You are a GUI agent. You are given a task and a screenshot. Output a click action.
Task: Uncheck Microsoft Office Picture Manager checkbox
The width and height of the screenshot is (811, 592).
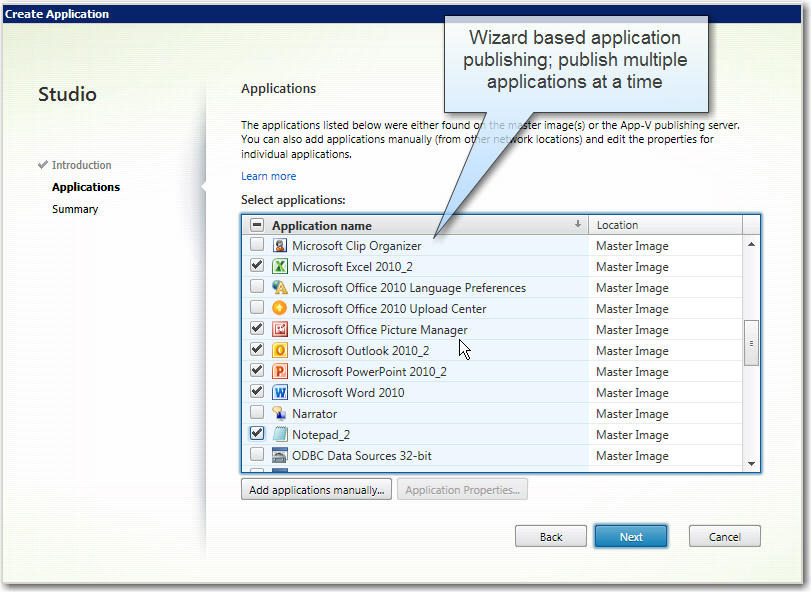pos(257,328)
